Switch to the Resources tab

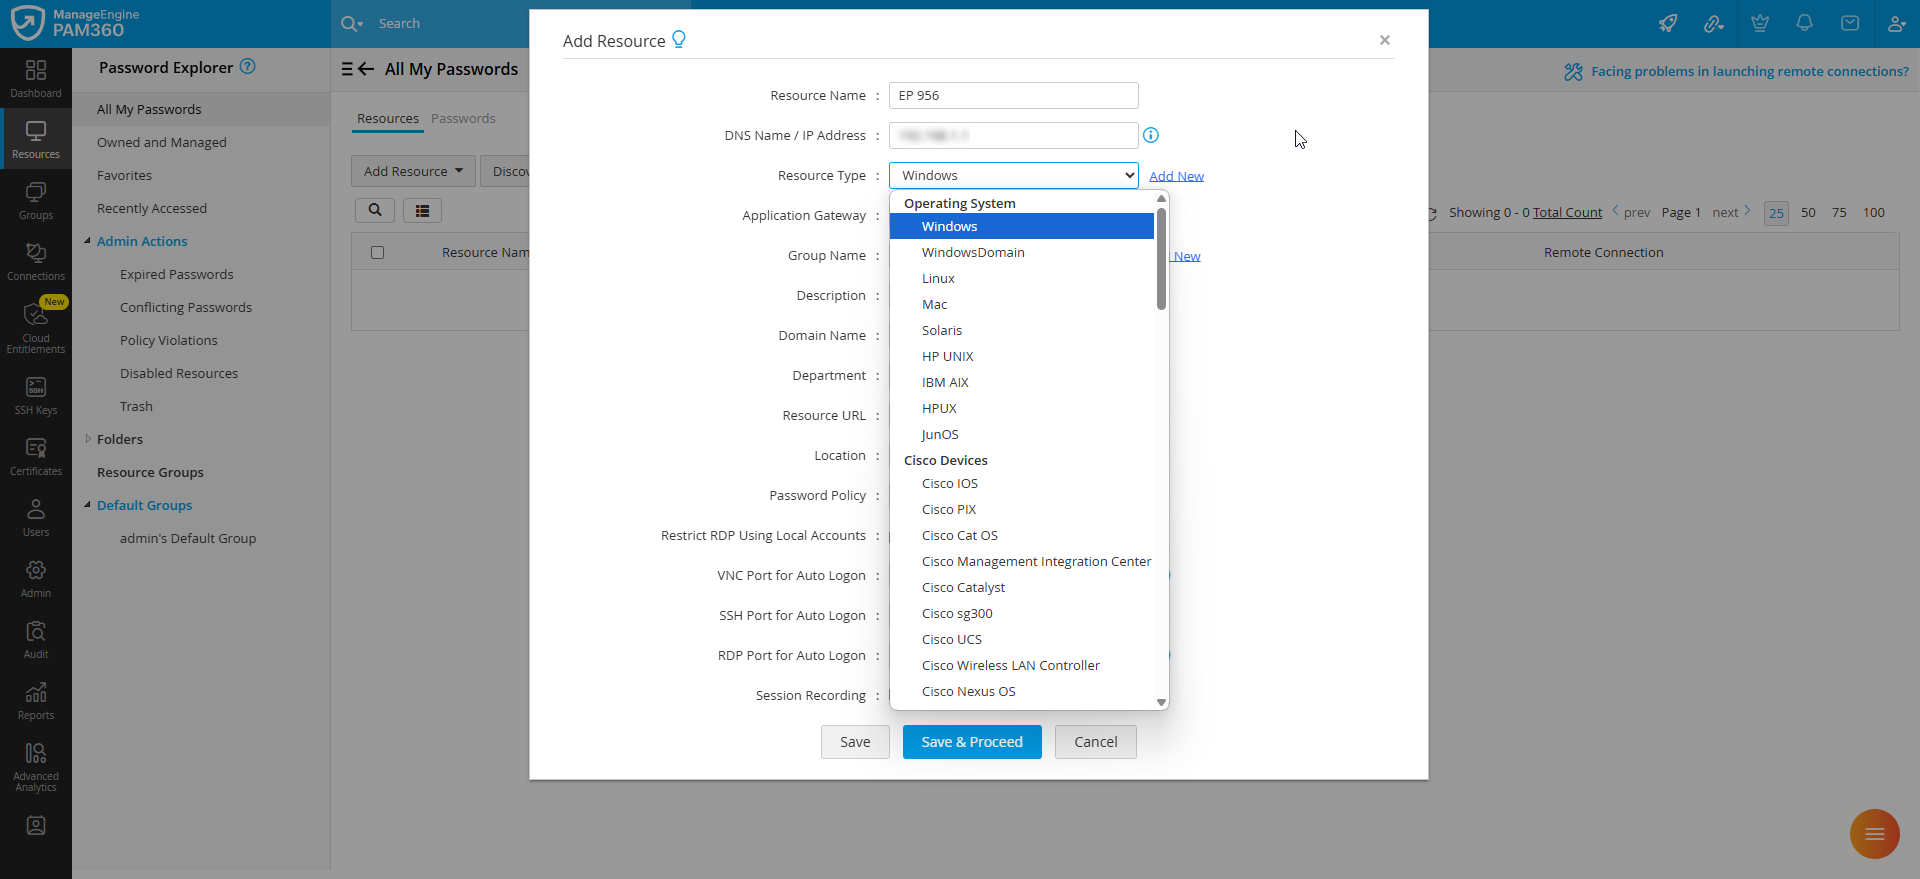point(388,118)
